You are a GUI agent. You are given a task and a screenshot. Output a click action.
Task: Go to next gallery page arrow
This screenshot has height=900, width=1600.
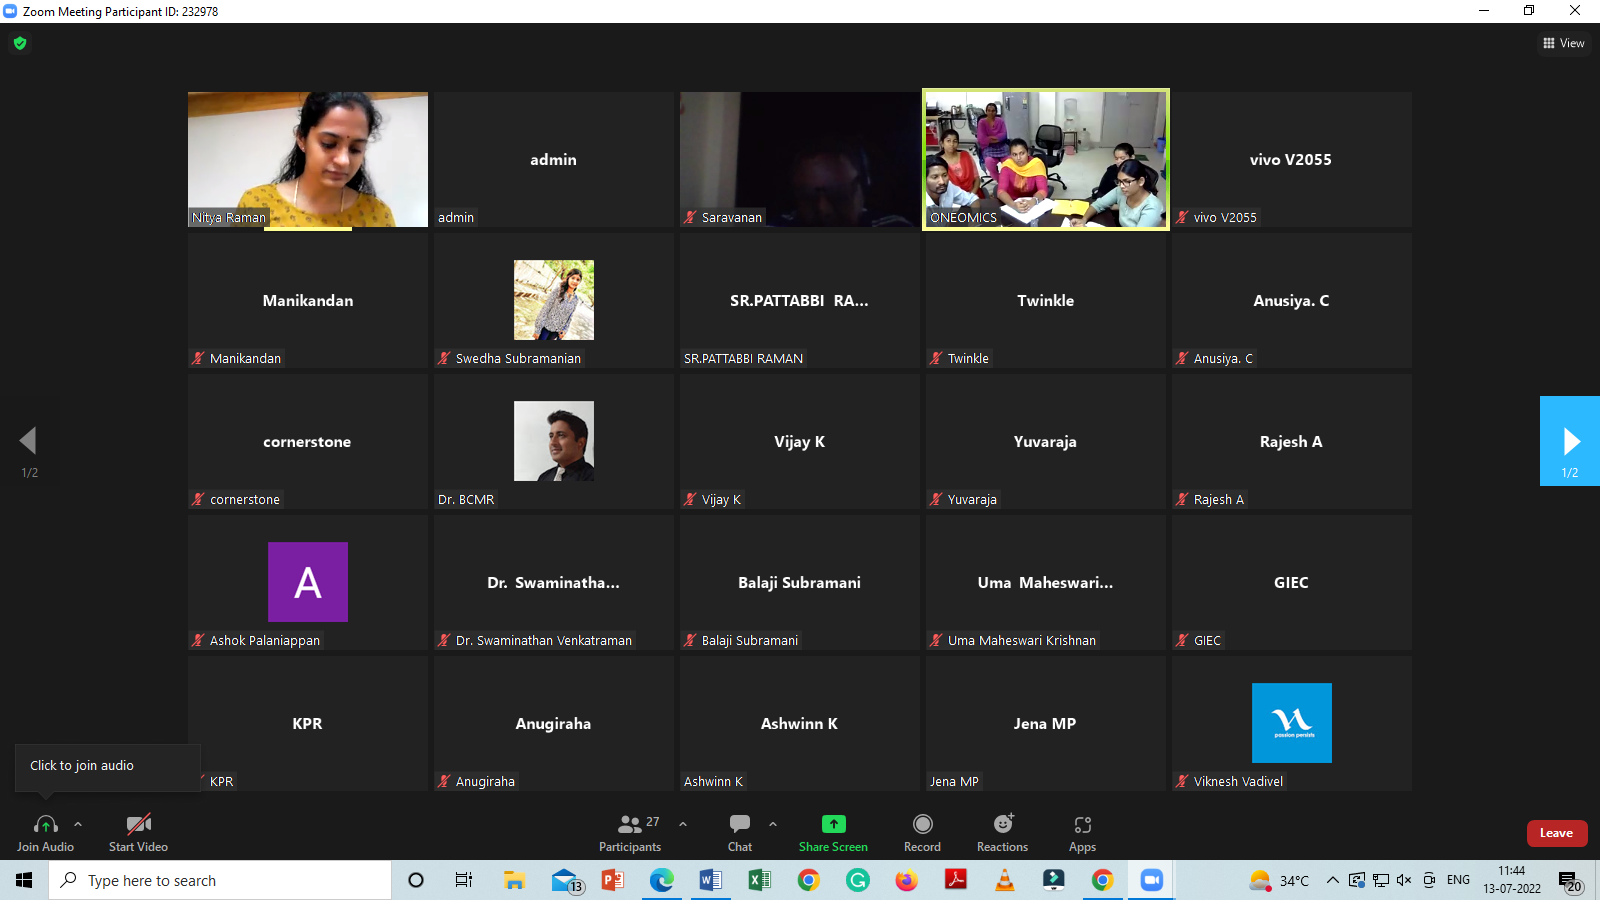1570,441
